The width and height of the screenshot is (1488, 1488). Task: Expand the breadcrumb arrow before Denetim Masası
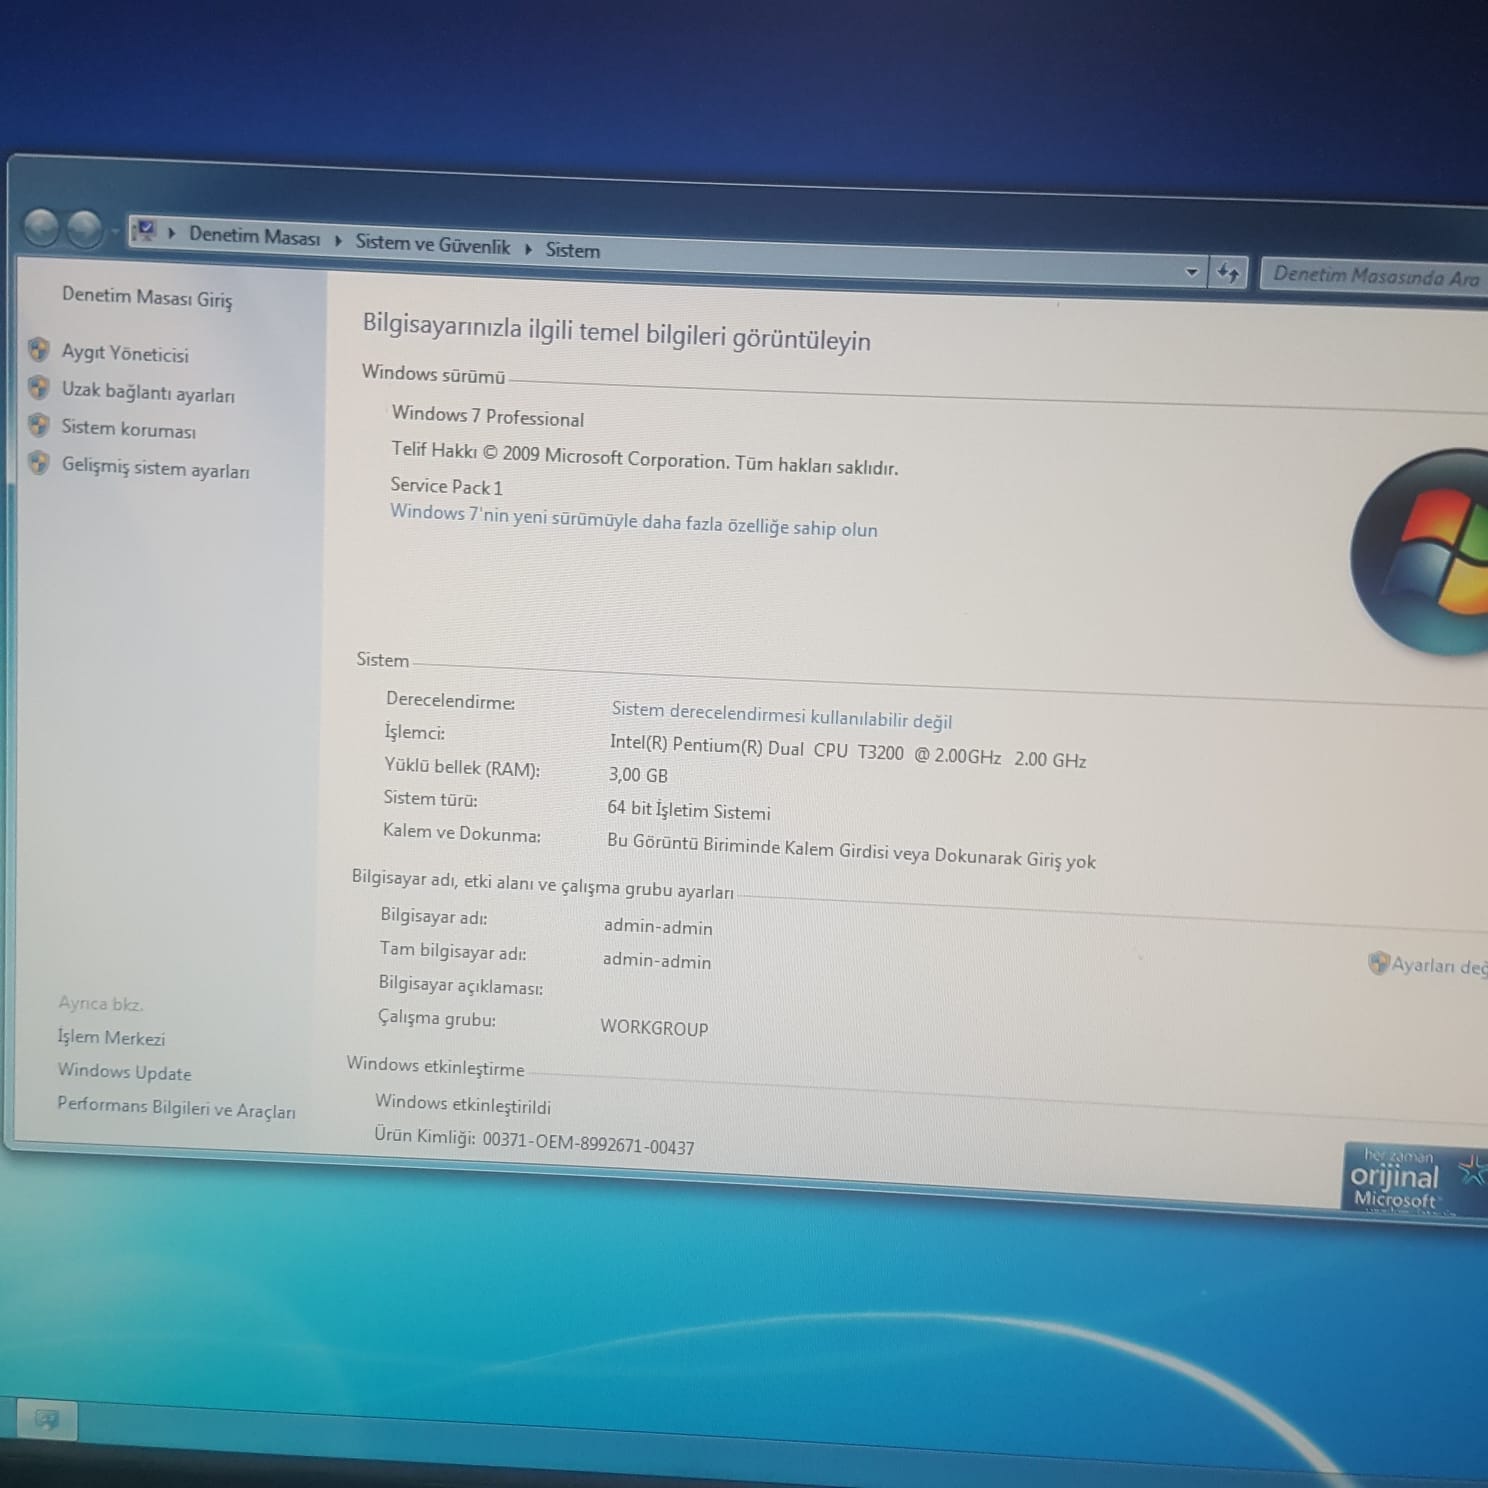tap(172, 233)
